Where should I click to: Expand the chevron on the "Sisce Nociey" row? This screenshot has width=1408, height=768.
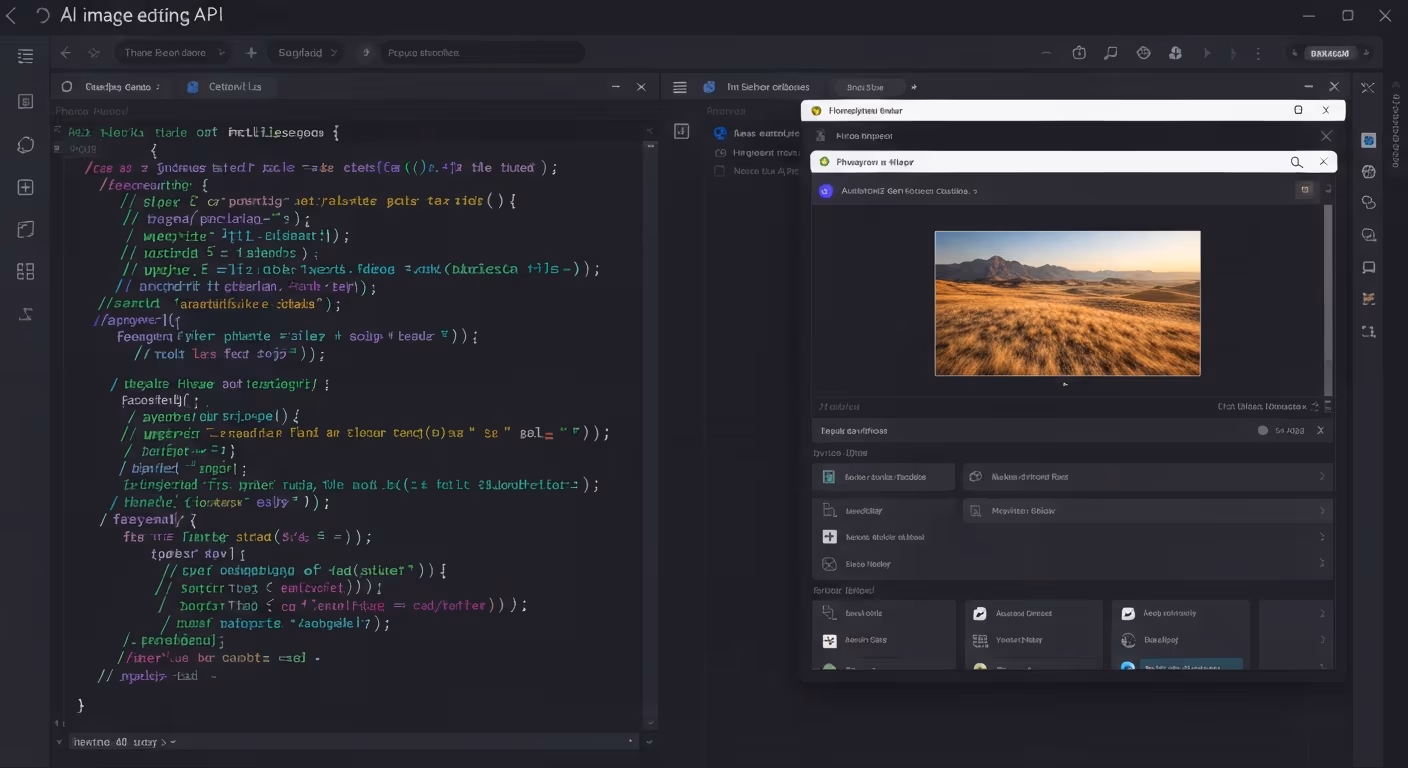1322,564
